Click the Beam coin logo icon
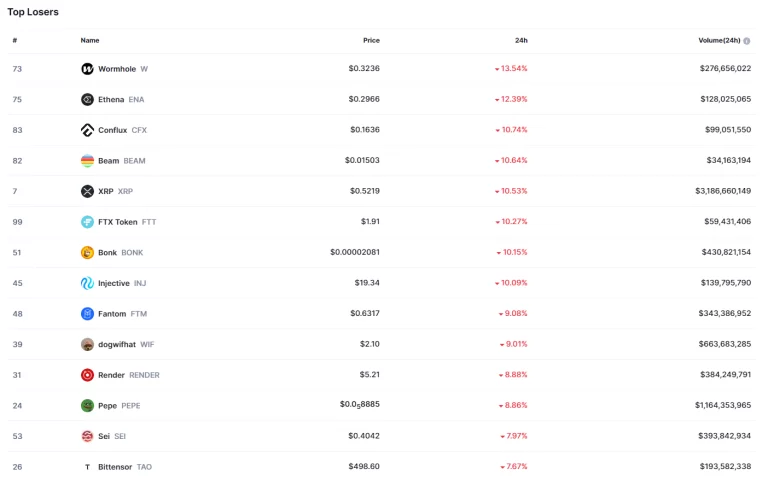Viewport: 768px width, 480px height. coord(87,161)
